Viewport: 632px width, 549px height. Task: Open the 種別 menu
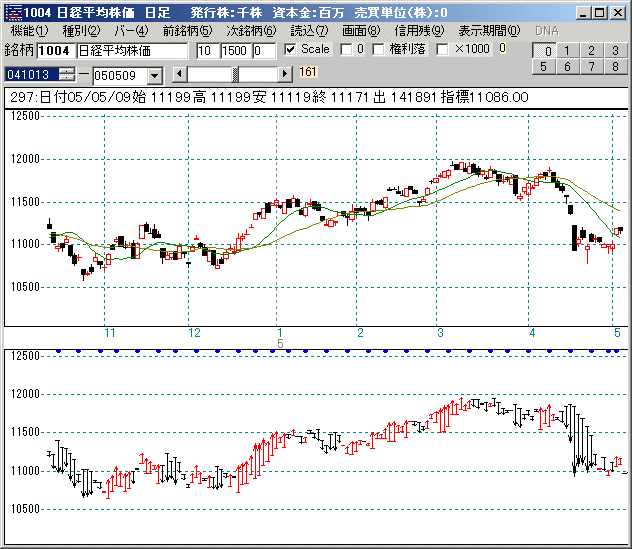click(x=81, y=31)
